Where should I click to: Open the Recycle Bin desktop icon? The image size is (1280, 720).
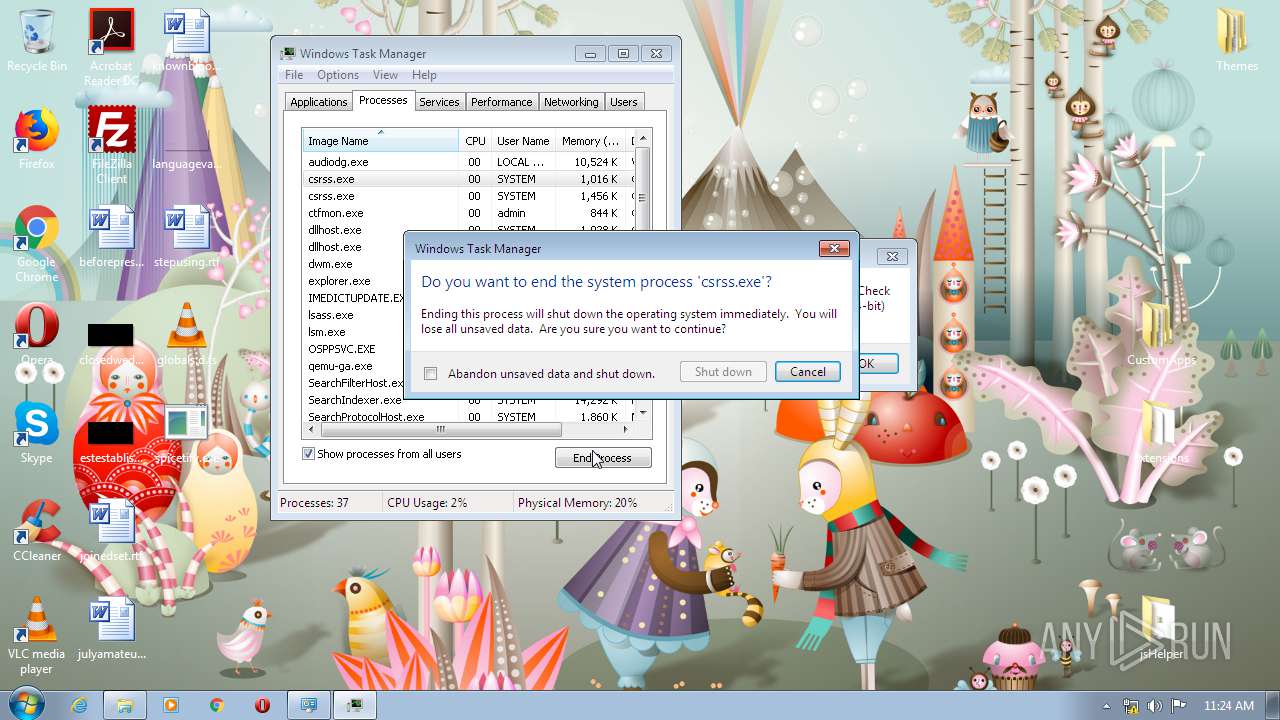pos(37,41)
